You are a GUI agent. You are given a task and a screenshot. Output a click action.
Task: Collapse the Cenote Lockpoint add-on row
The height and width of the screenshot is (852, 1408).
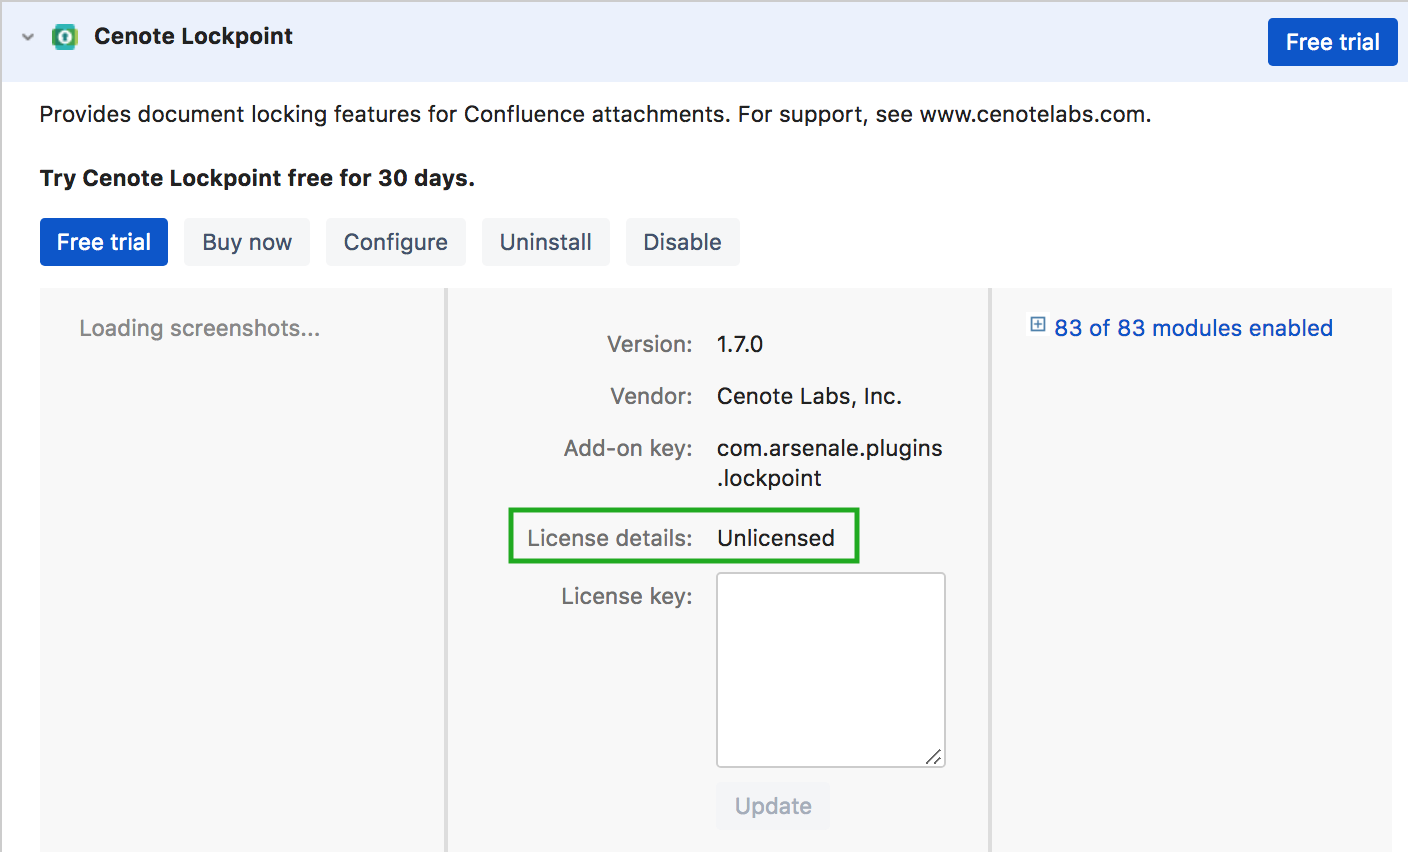[x=28, y=37]
